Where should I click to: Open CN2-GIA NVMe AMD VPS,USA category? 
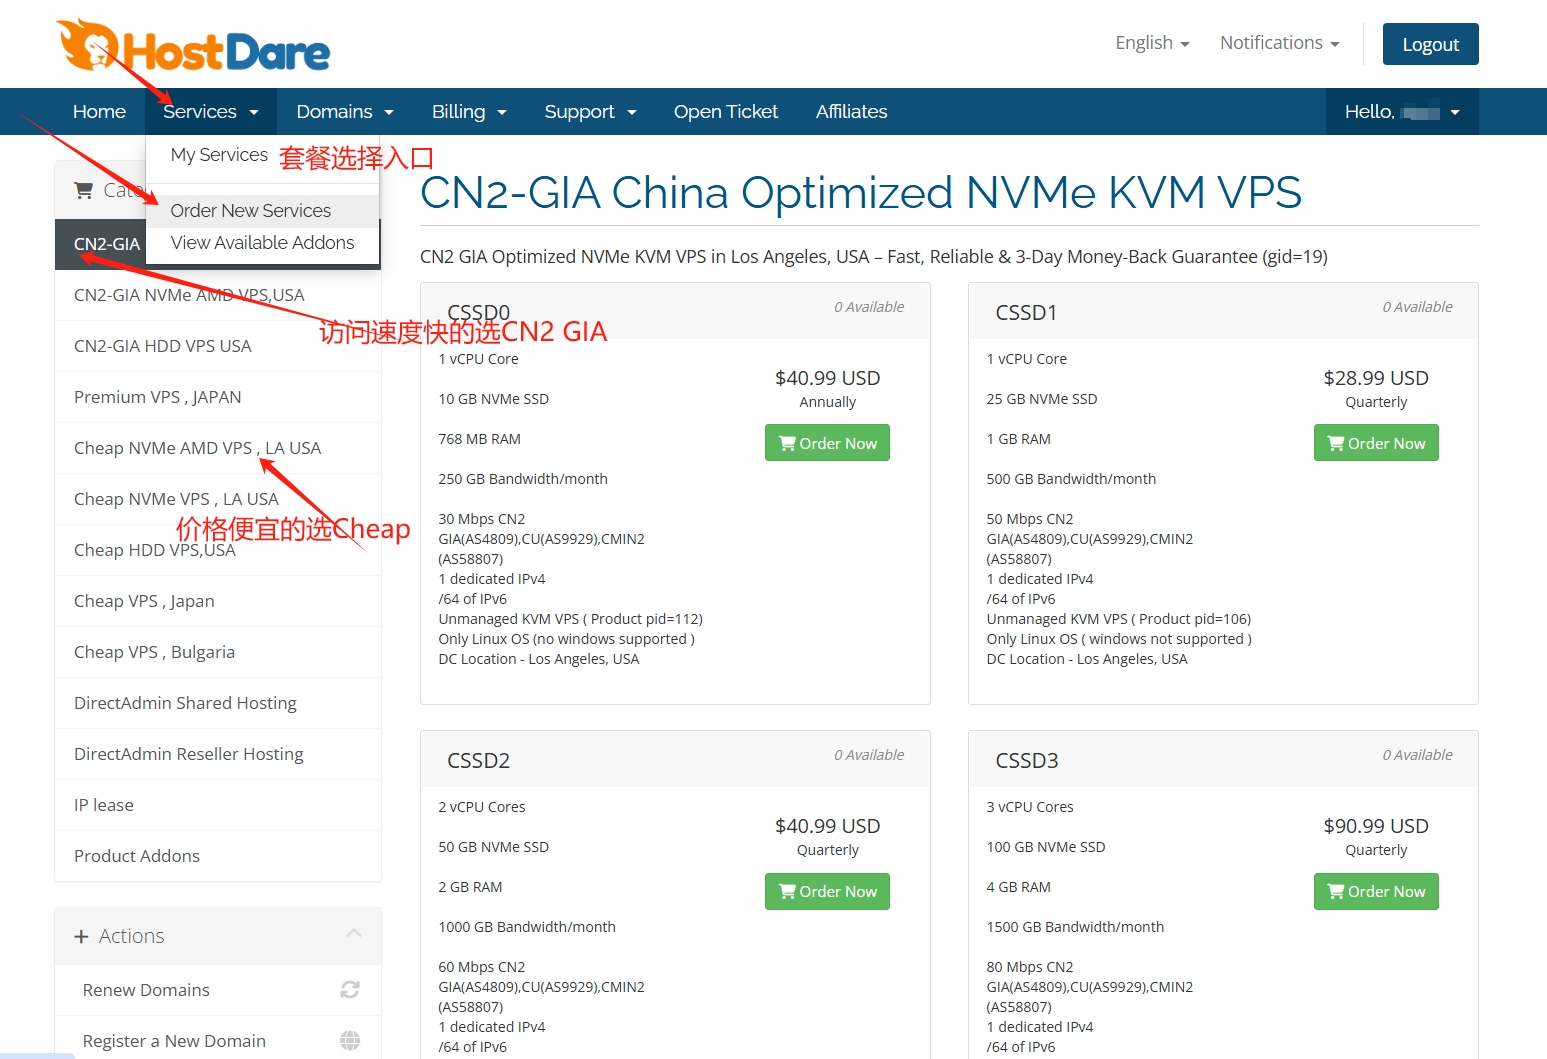click(x=218, y=295)
